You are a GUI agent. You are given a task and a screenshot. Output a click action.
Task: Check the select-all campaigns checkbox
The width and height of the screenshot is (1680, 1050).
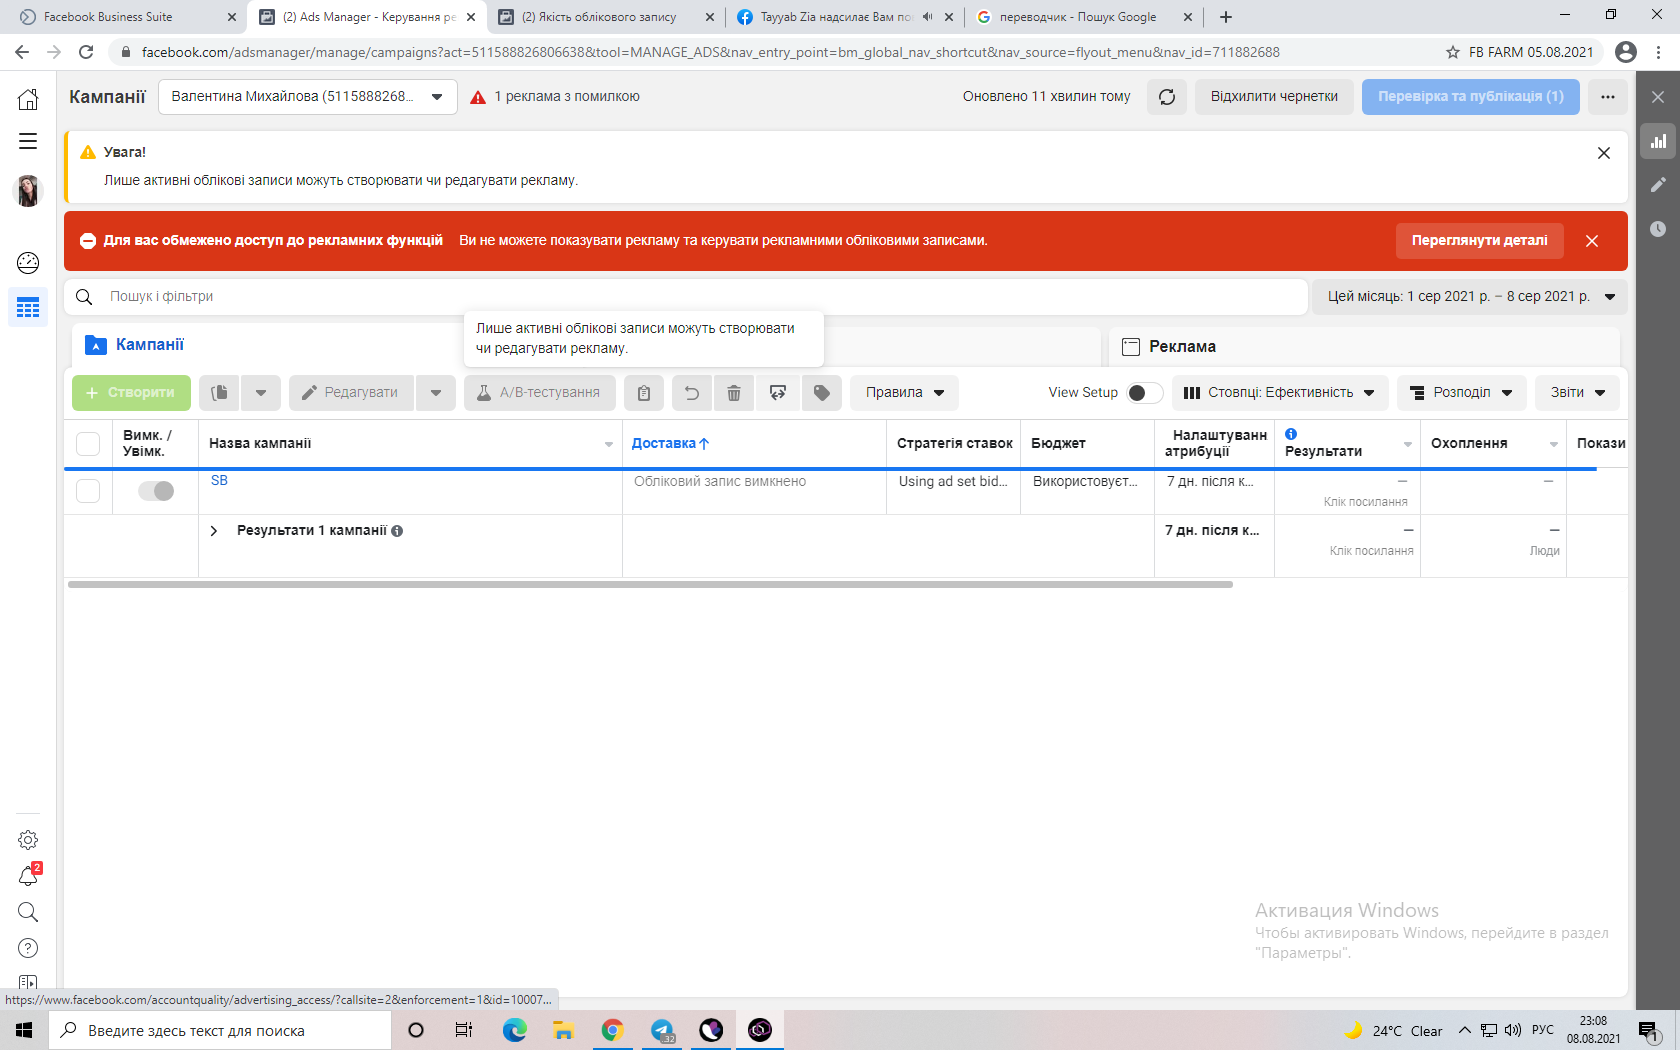coord(88,444)
